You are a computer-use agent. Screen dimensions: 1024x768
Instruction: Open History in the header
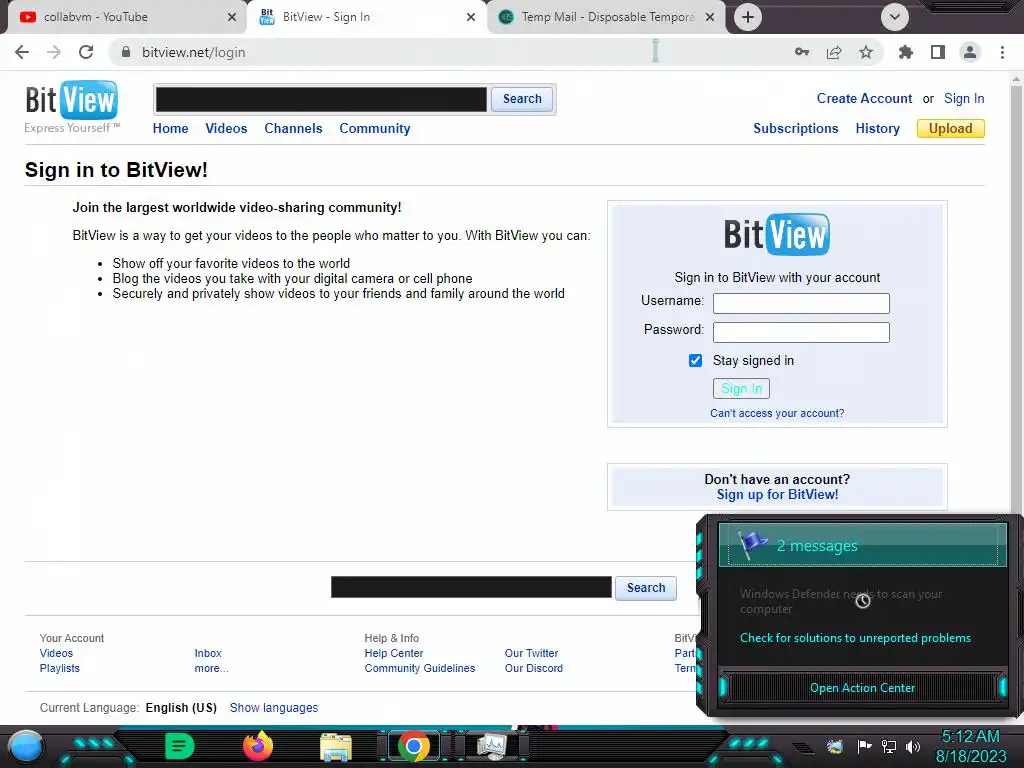[x=878, y=129]
